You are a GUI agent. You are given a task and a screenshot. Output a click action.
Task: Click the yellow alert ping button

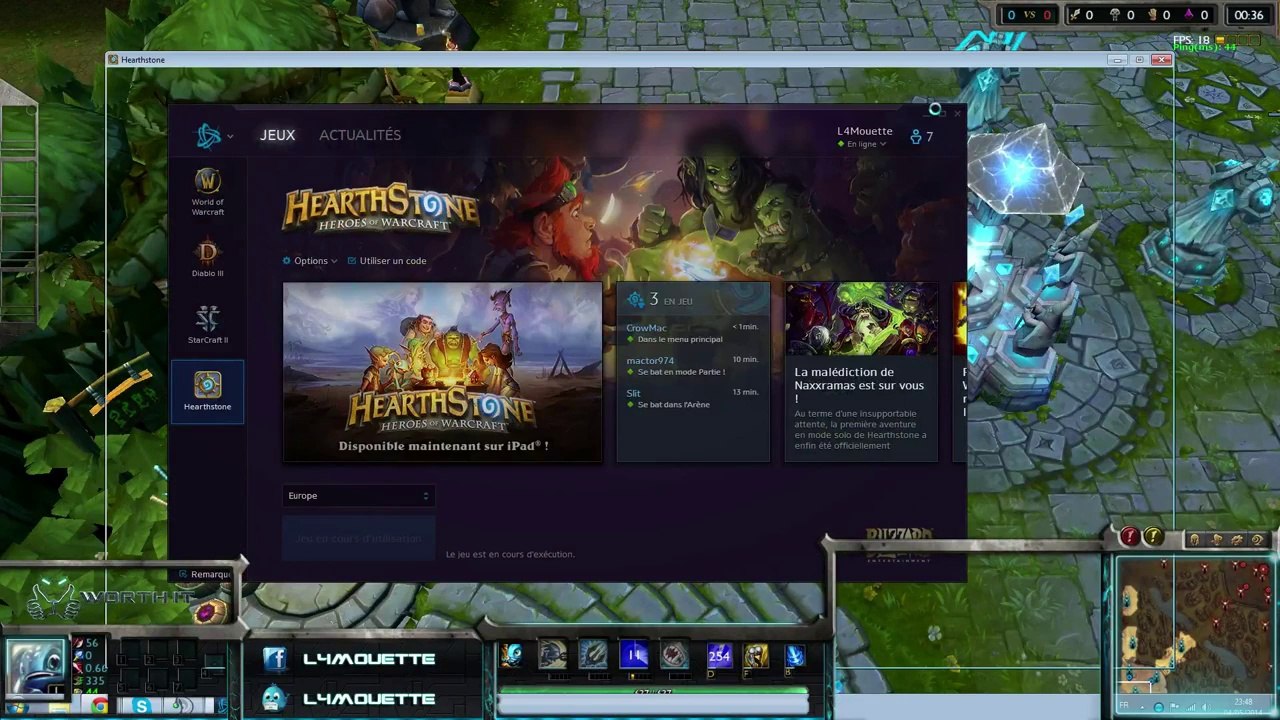(1153, 537)
